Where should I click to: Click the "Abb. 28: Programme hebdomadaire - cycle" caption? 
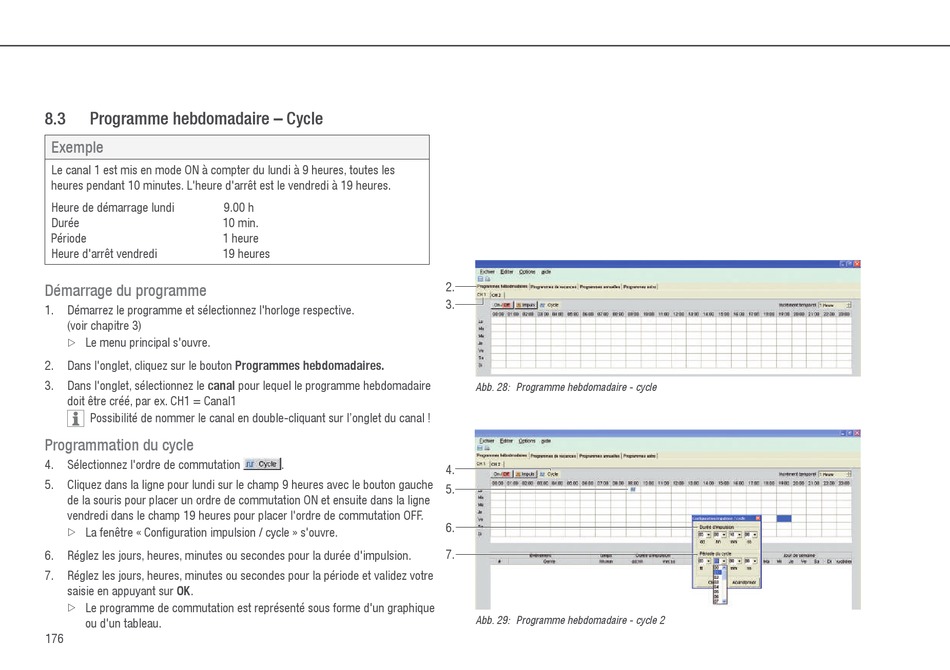tap(566, 387)
